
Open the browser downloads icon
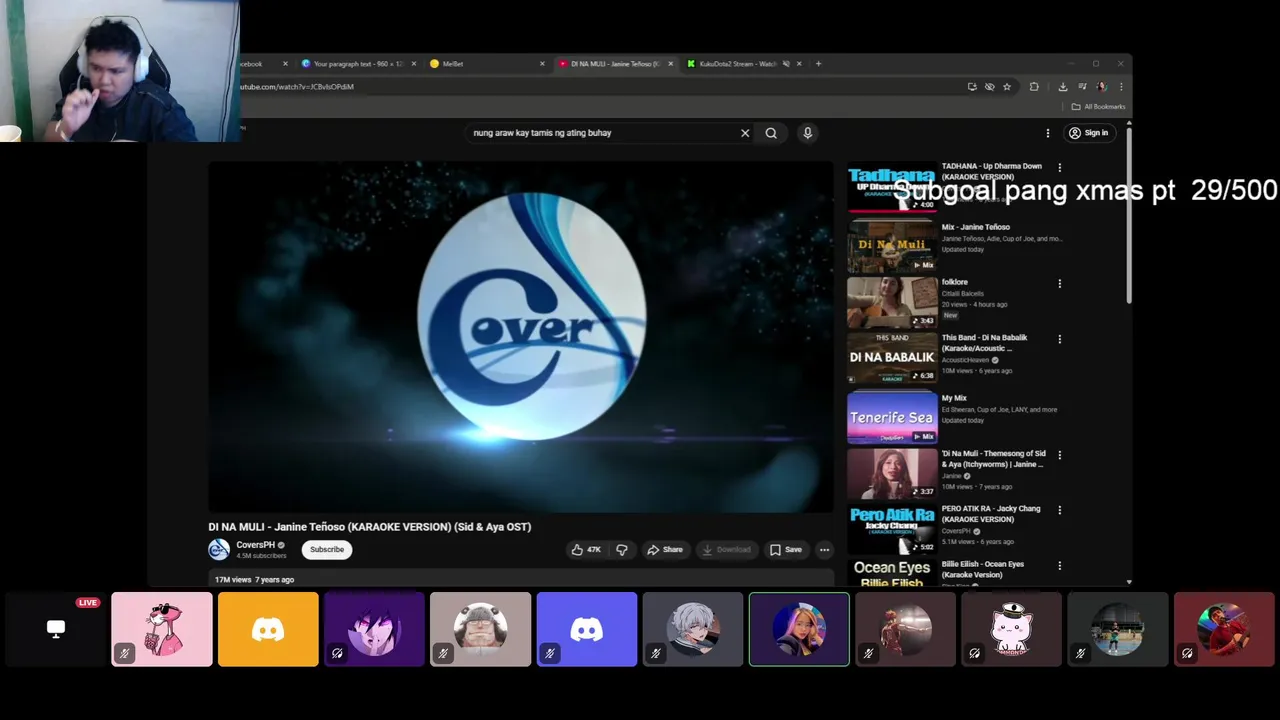(1063, 87)
